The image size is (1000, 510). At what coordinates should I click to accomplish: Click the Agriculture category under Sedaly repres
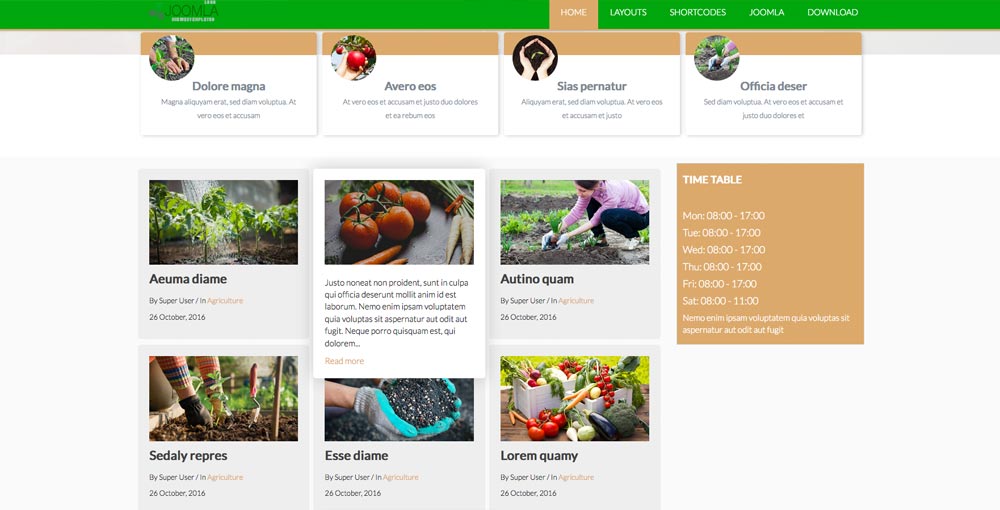(225, 477)
